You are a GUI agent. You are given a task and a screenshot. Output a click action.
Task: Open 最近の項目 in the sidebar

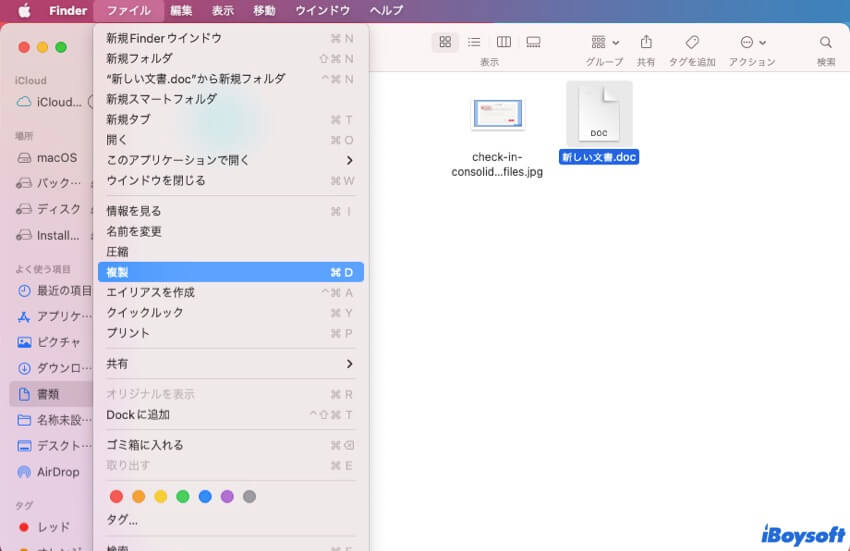(x=51, y=291)
